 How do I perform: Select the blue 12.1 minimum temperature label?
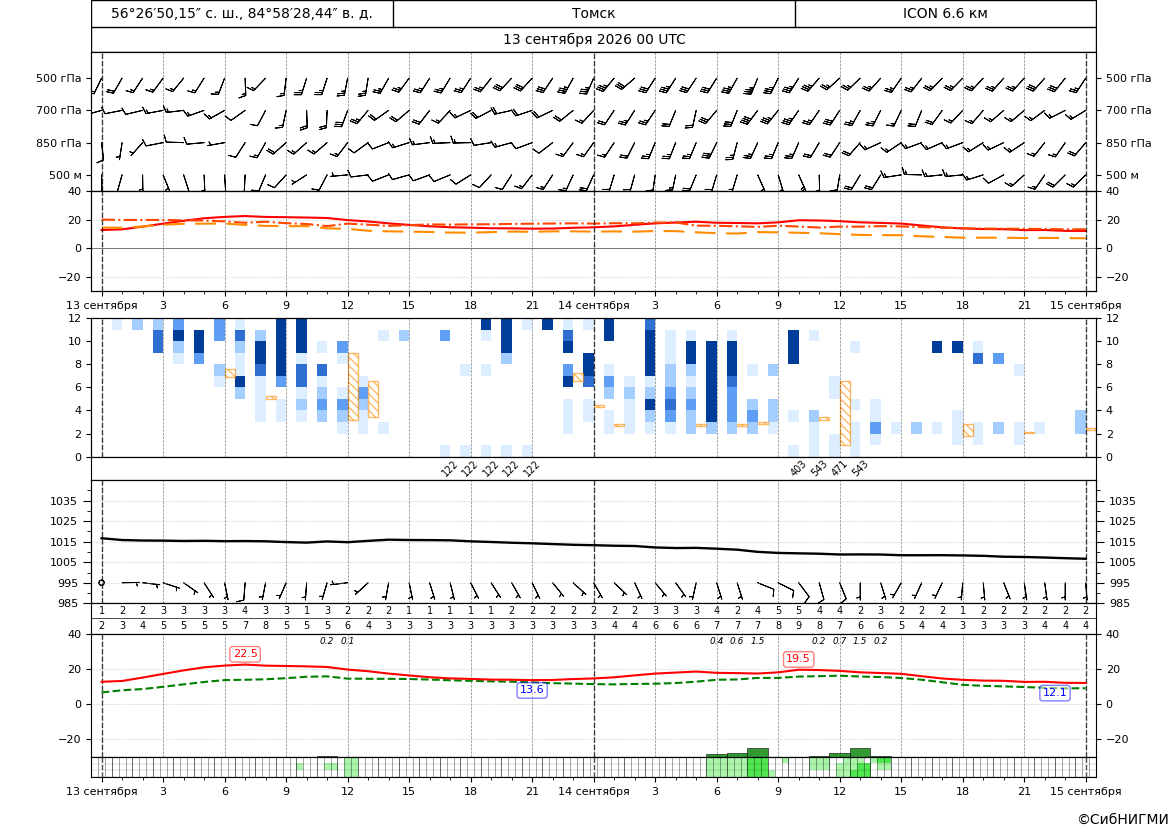1054,693
